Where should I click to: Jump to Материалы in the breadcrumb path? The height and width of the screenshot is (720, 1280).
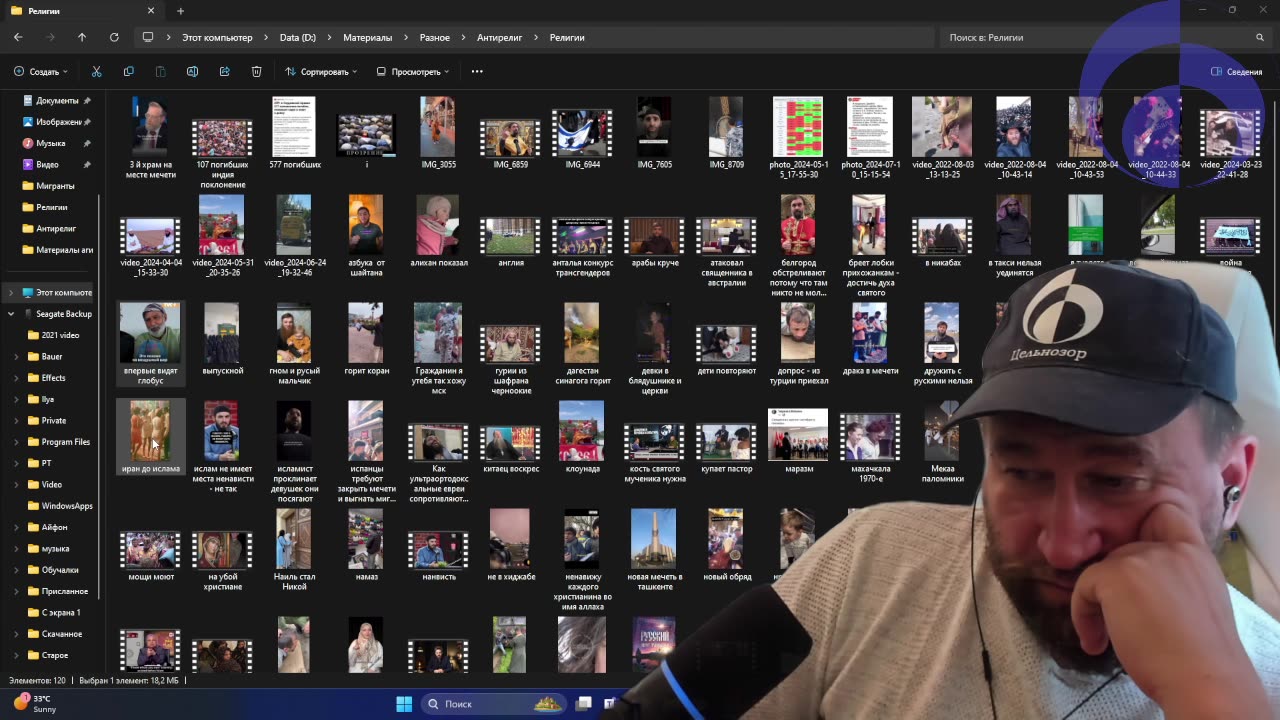coord(367,37)
